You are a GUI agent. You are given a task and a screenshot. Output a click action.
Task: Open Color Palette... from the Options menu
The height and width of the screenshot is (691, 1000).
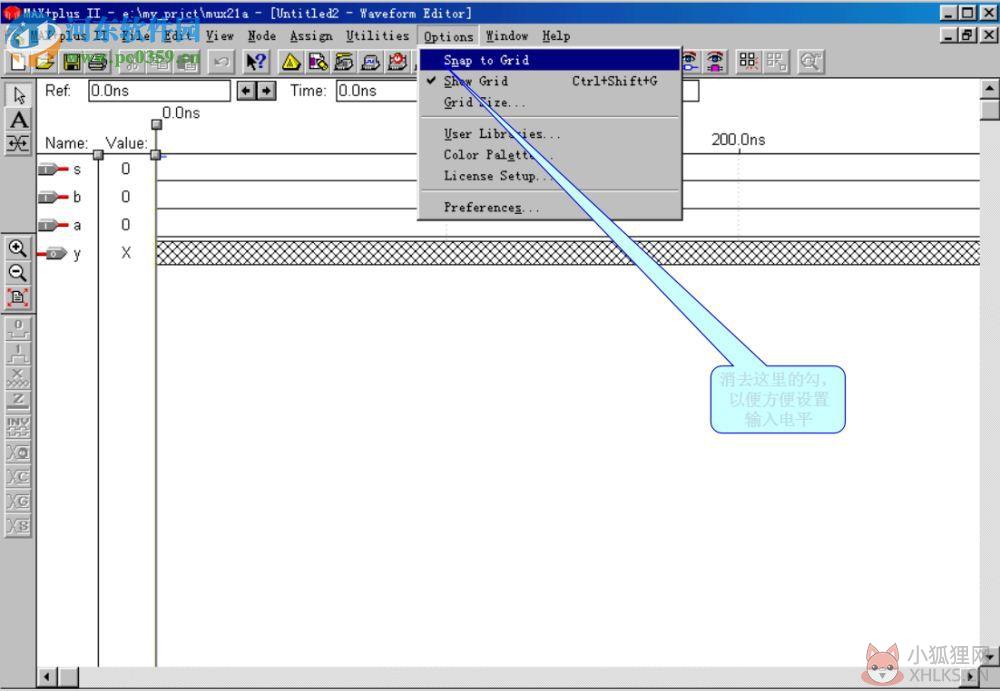pyautogui.click(x=550, y=155)
